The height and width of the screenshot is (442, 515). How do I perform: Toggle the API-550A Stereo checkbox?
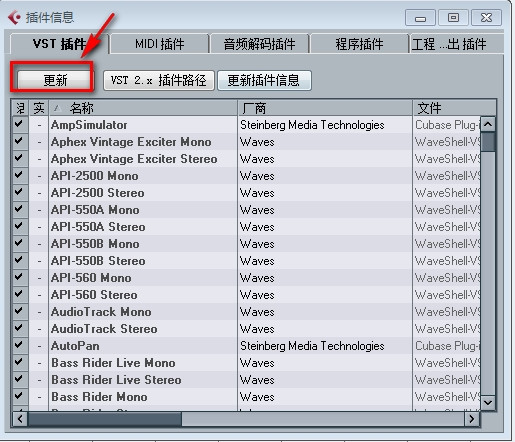[19, 226]
